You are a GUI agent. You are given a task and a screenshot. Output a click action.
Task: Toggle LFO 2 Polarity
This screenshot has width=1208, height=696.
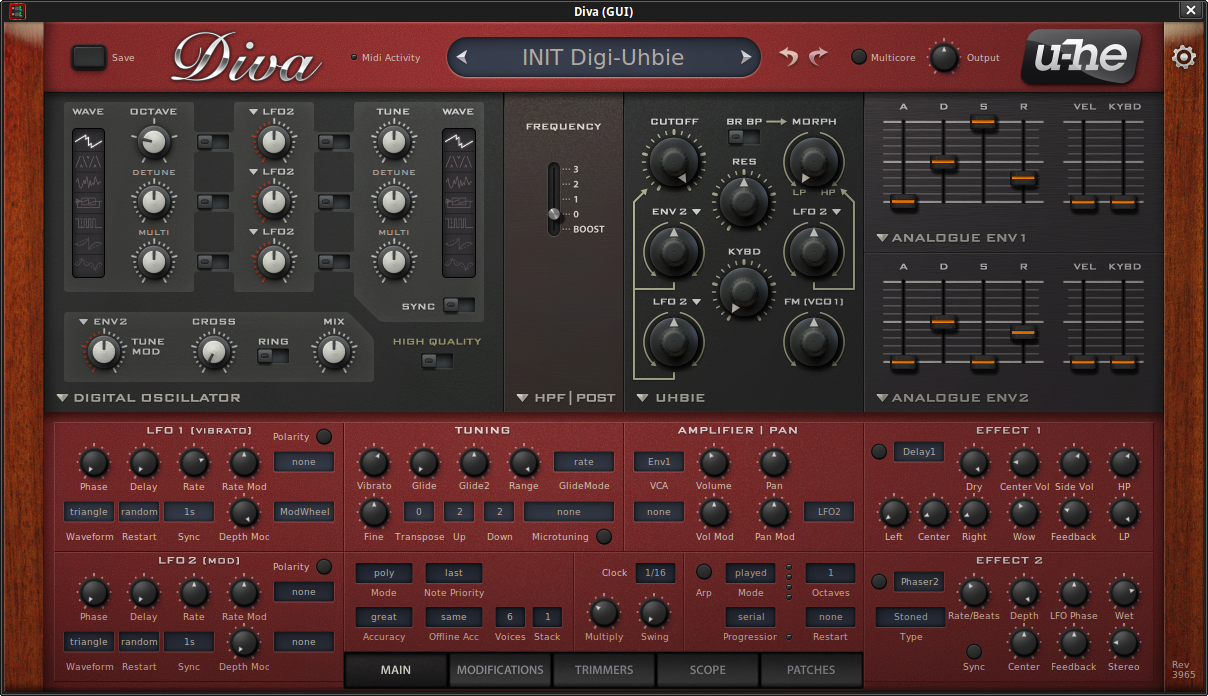[x=324, y=567]
